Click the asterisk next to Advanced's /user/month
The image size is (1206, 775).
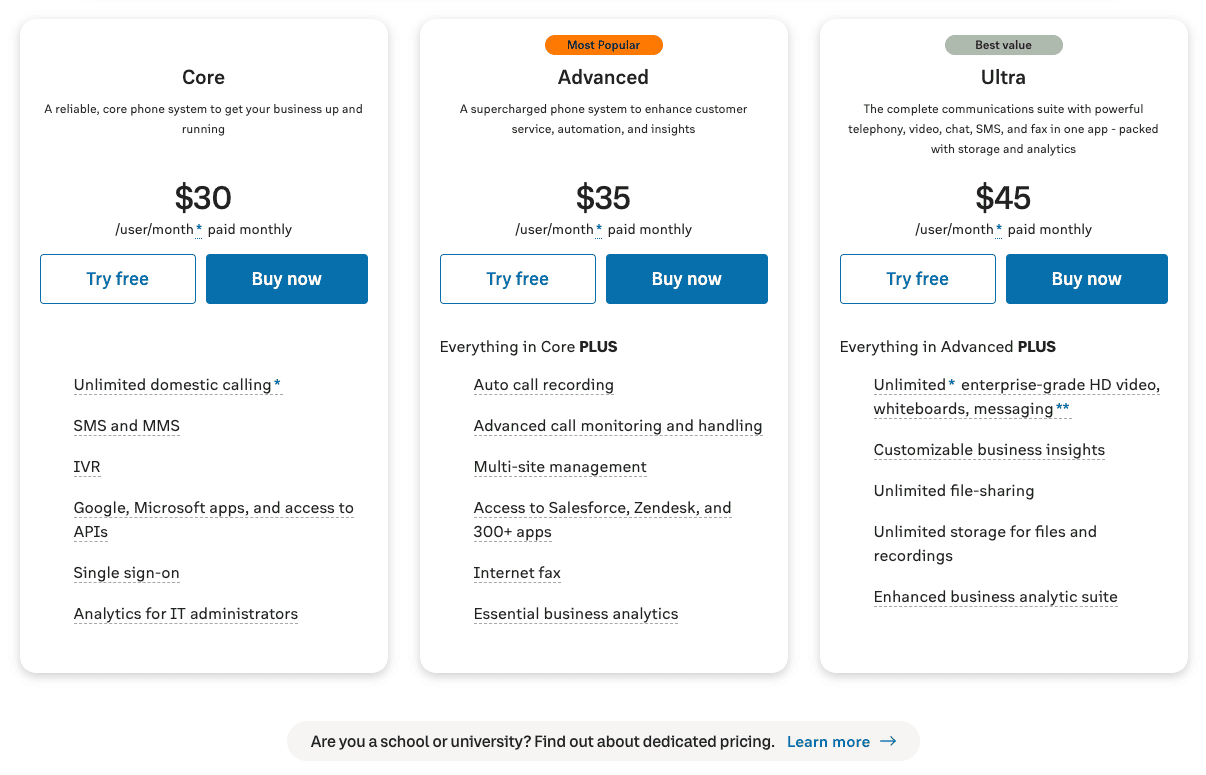coord(599,229)
